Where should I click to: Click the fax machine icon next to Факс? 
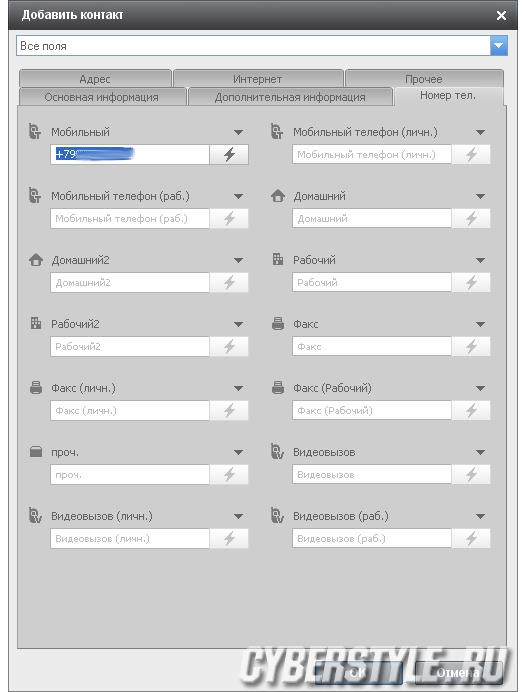tap(278, 324)
